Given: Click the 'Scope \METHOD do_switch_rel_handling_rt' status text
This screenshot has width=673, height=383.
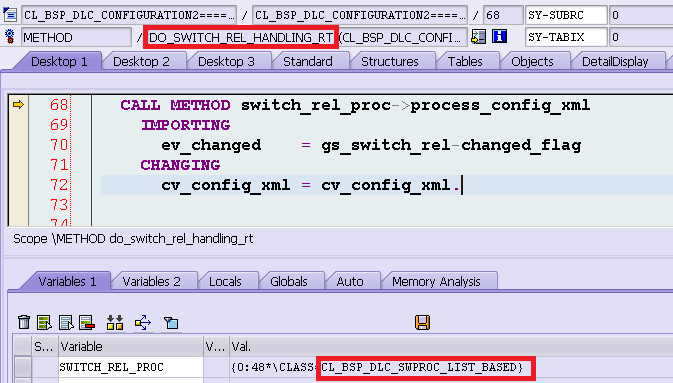Looking at the screenshot, I should pyautogui.click(x=133, y=239).
